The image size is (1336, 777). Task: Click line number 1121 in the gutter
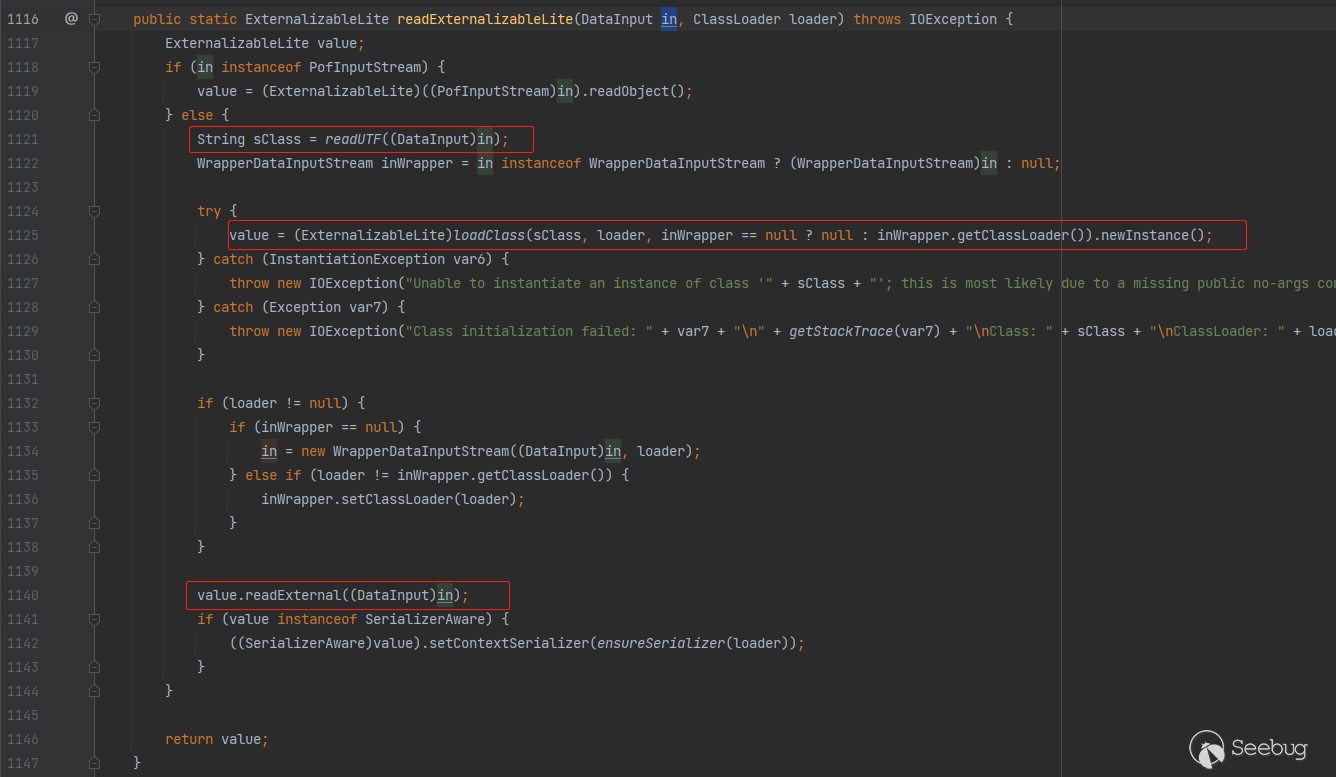[x=22, y=139]
